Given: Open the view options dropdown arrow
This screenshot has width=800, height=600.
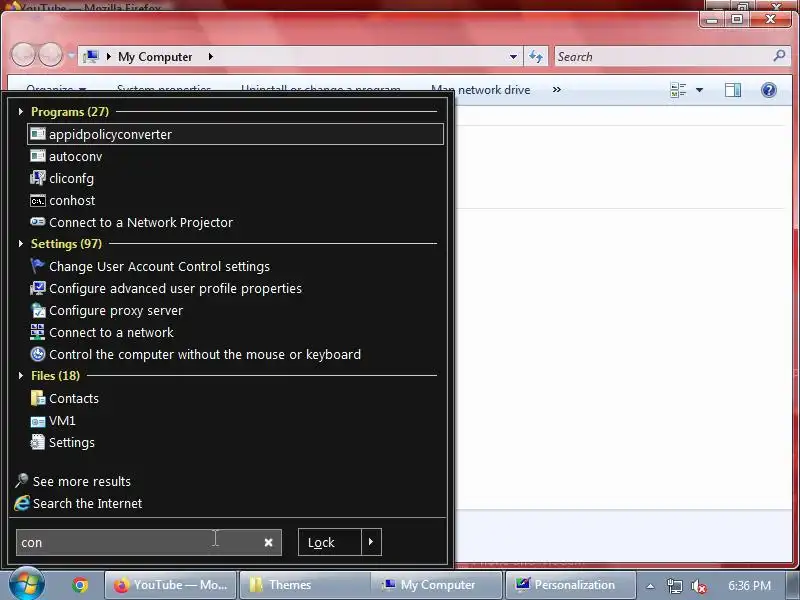Looking at the screenshot, I should pos(699,90).
